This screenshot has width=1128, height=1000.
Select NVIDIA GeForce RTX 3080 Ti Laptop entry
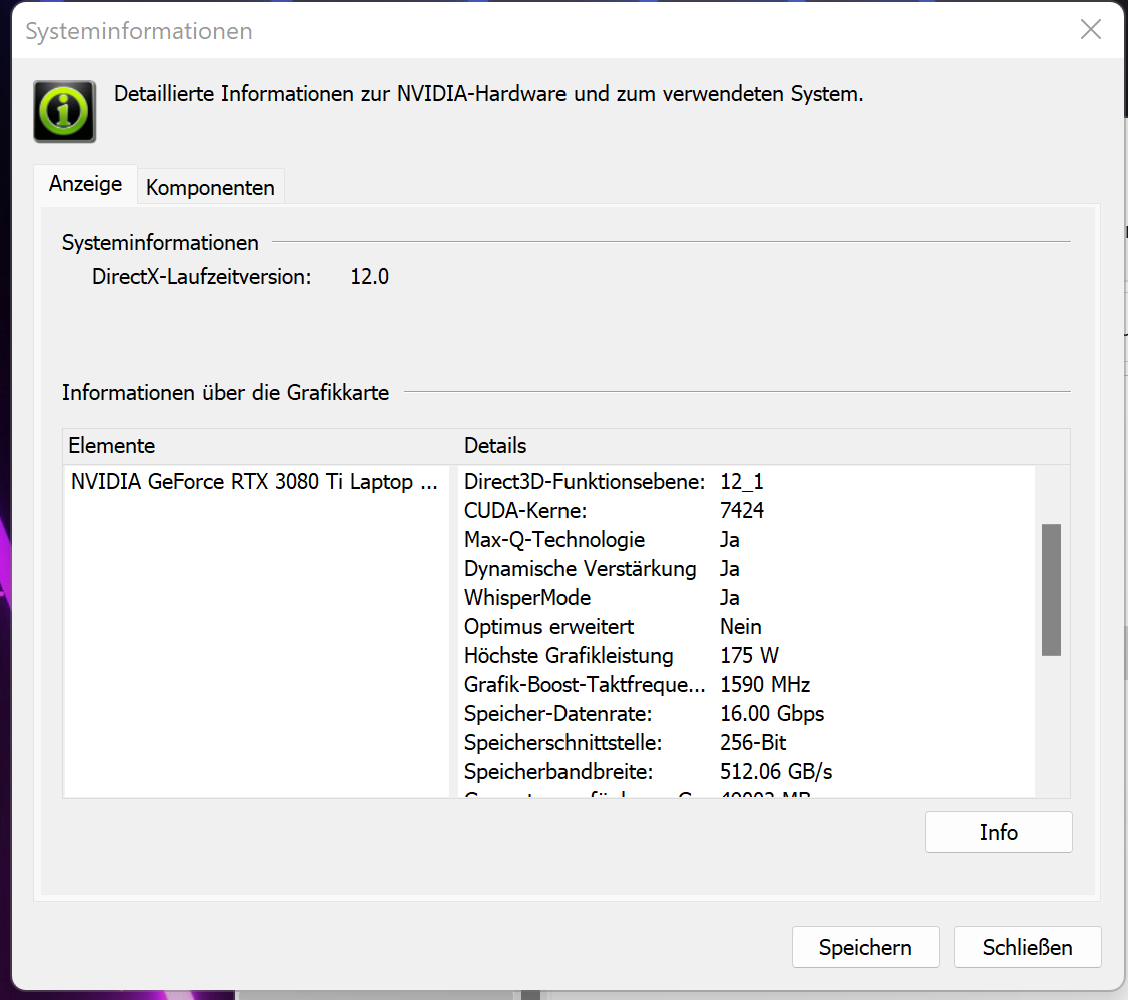(x=254, y=482)
